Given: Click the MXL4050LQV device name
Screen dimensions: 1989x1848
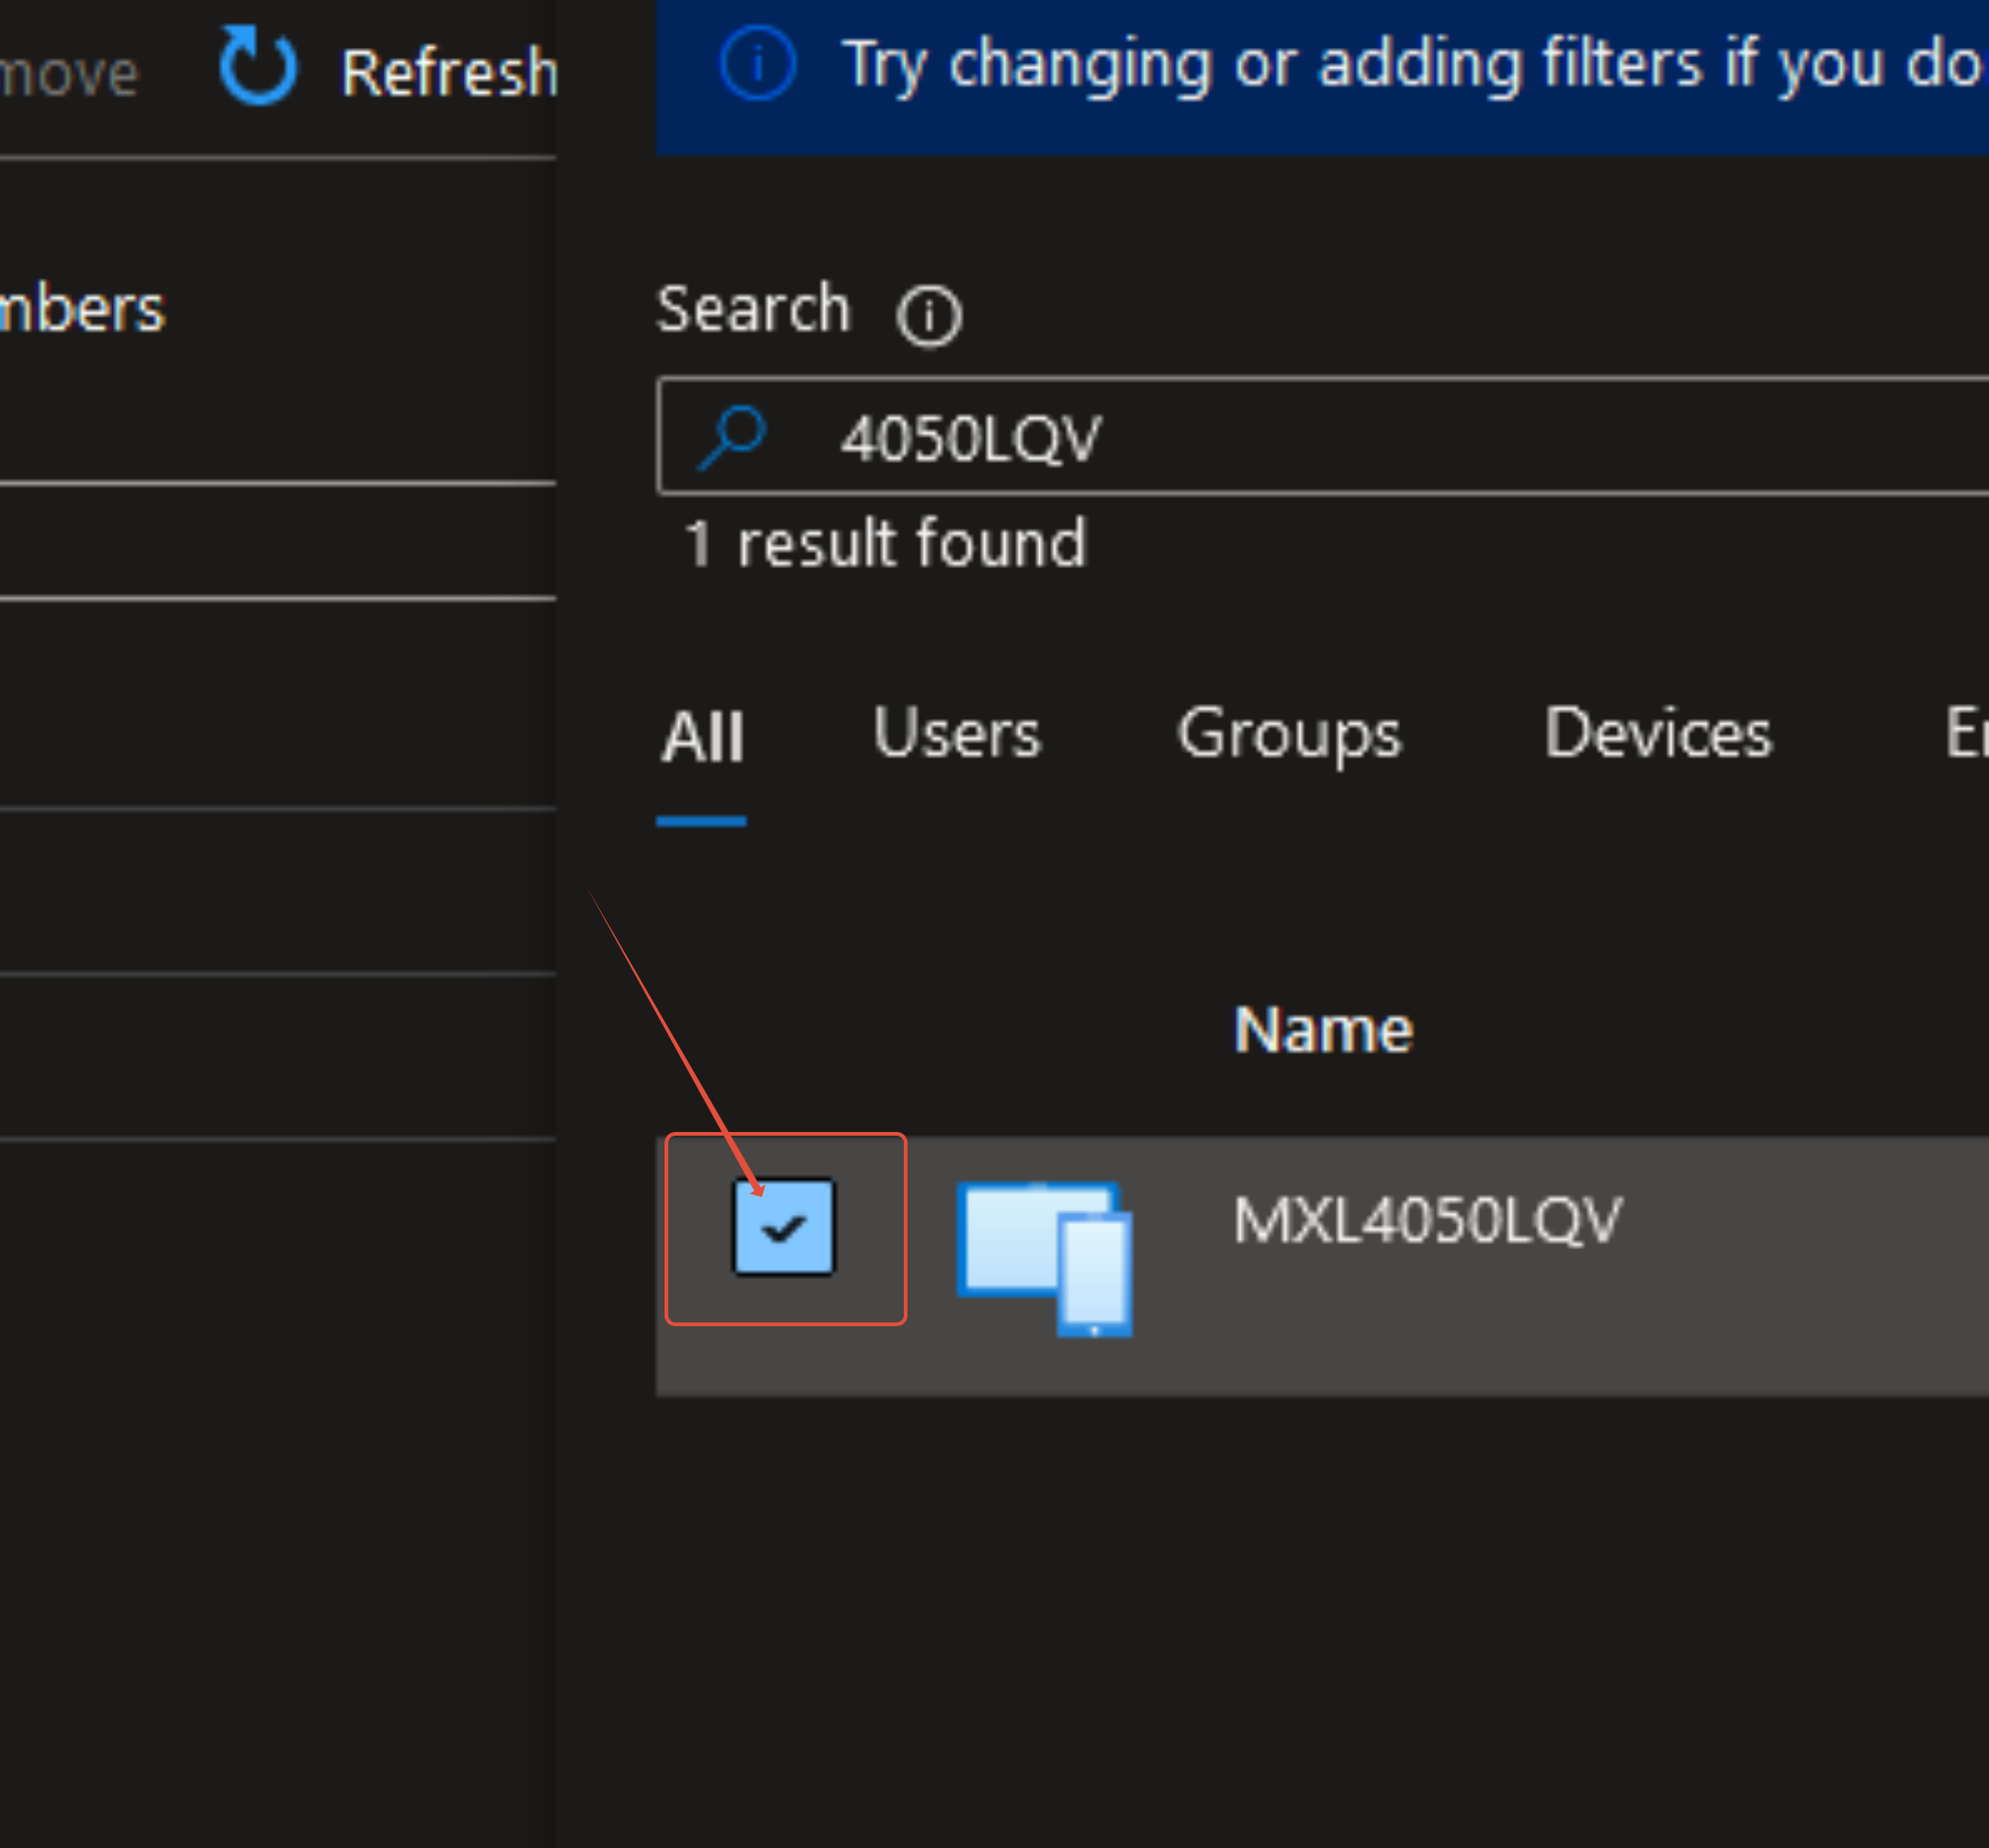Looking at the screenshot, I should [1426, 1220].
